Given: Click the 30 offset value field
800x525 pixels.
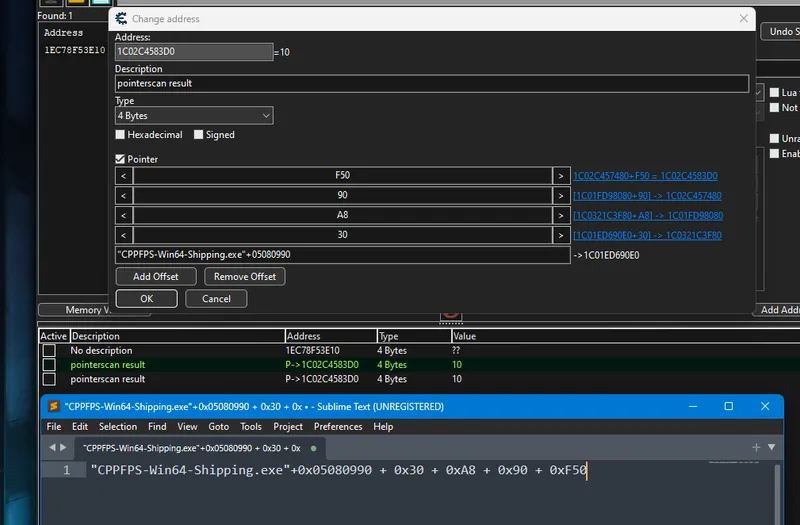Looking at the screenshot, I should click(342, 235).
